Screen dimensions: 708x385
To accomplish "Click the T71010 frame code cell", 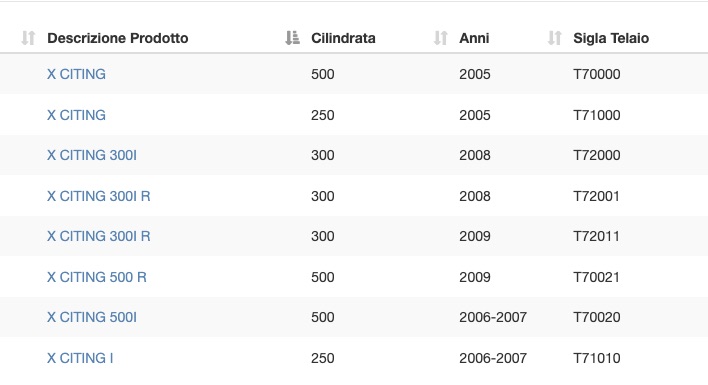I will [596, 358].
